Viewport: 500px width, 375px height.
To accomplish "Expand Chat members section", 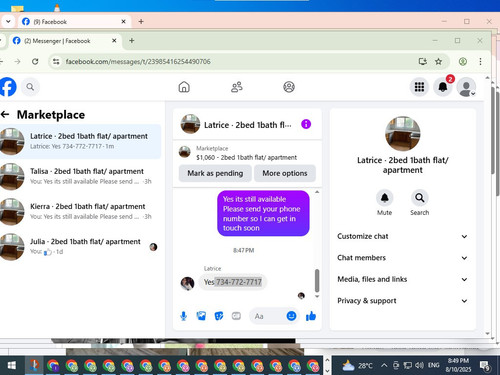I will point(402,258).
